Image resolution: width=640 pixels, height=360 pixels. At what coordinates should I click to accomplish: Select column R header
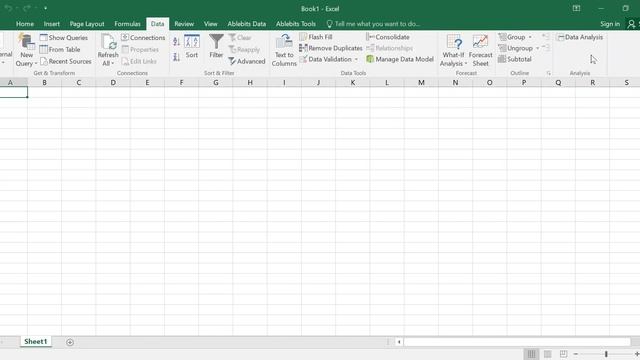[592, 82]
